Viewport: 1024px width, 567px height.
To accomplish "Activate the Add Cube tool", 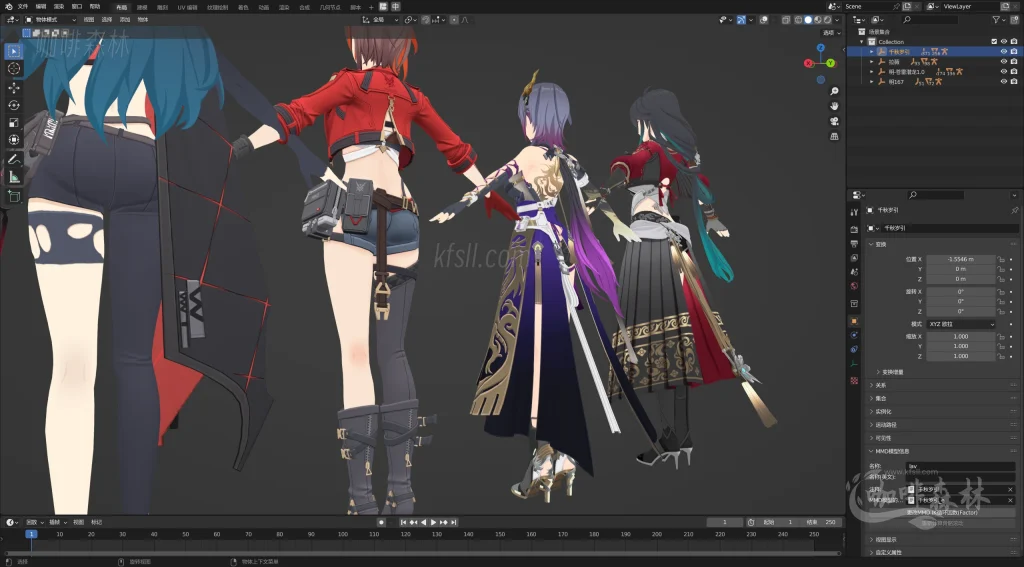I will (14, 197).
